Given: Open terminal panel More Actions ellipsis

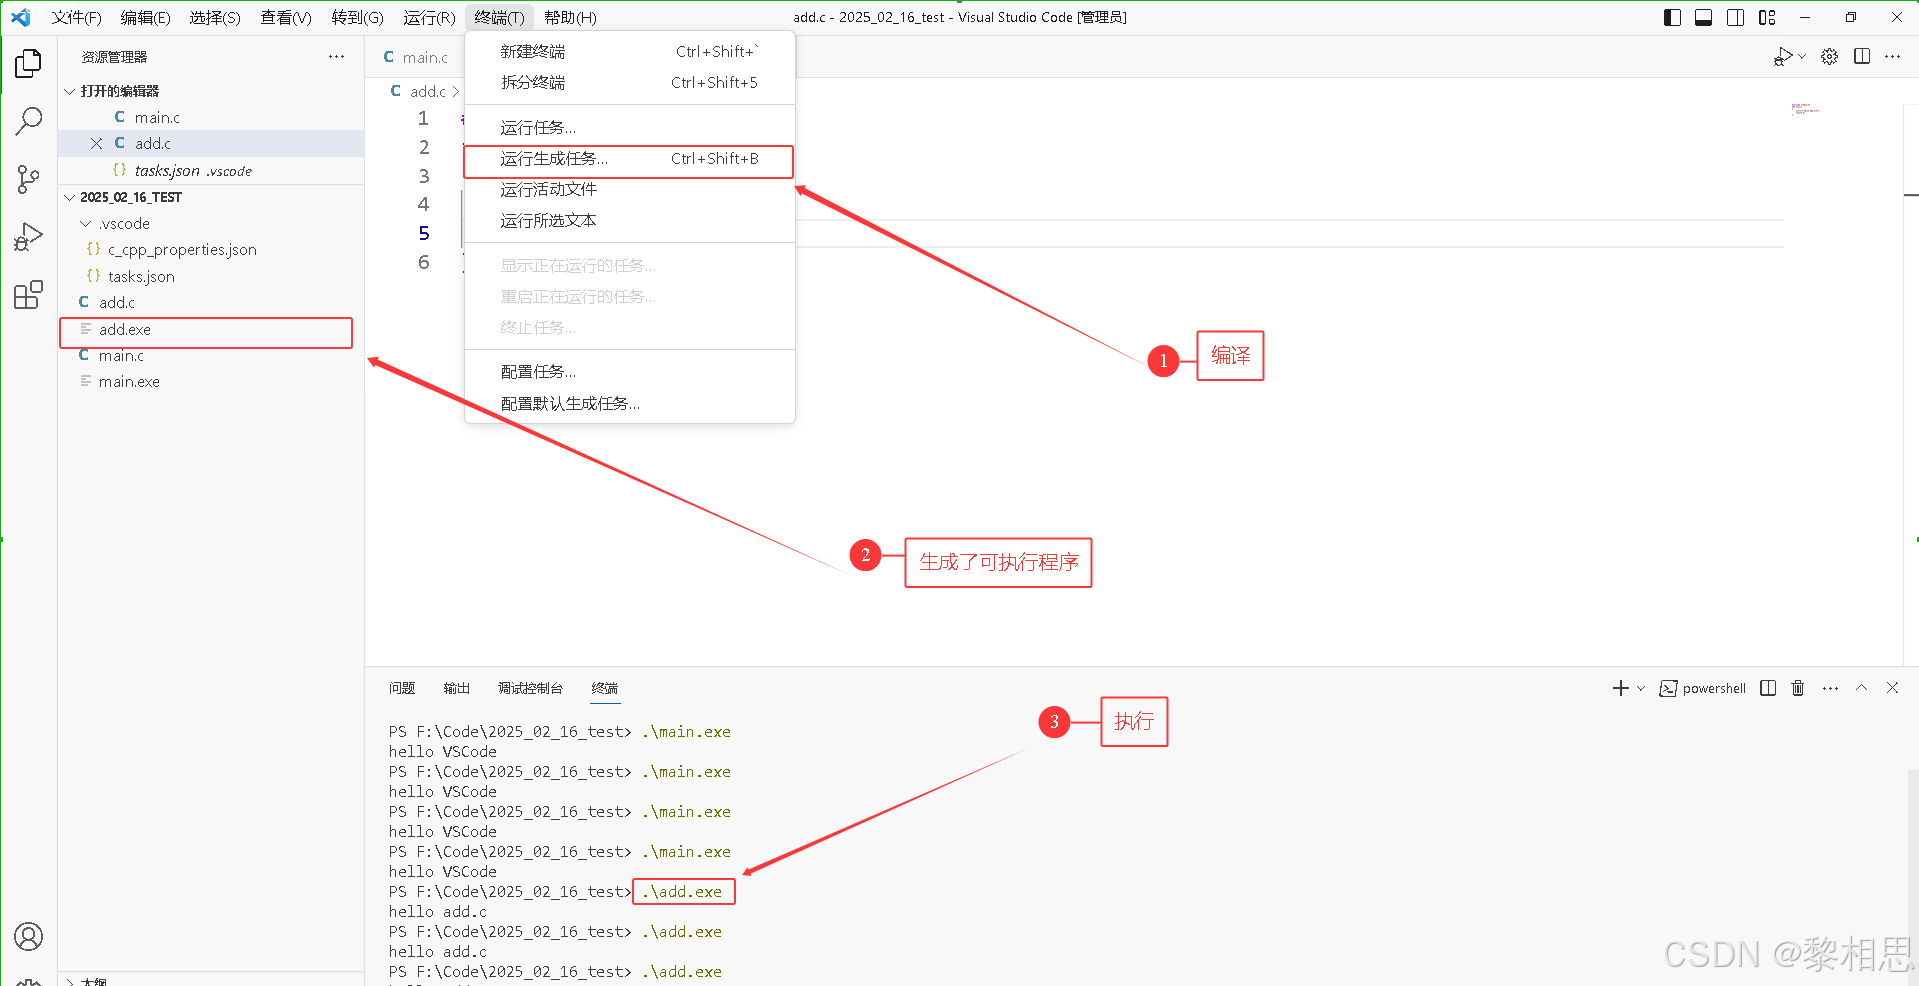Looking at the screenshot, I should coord(1830,688).
